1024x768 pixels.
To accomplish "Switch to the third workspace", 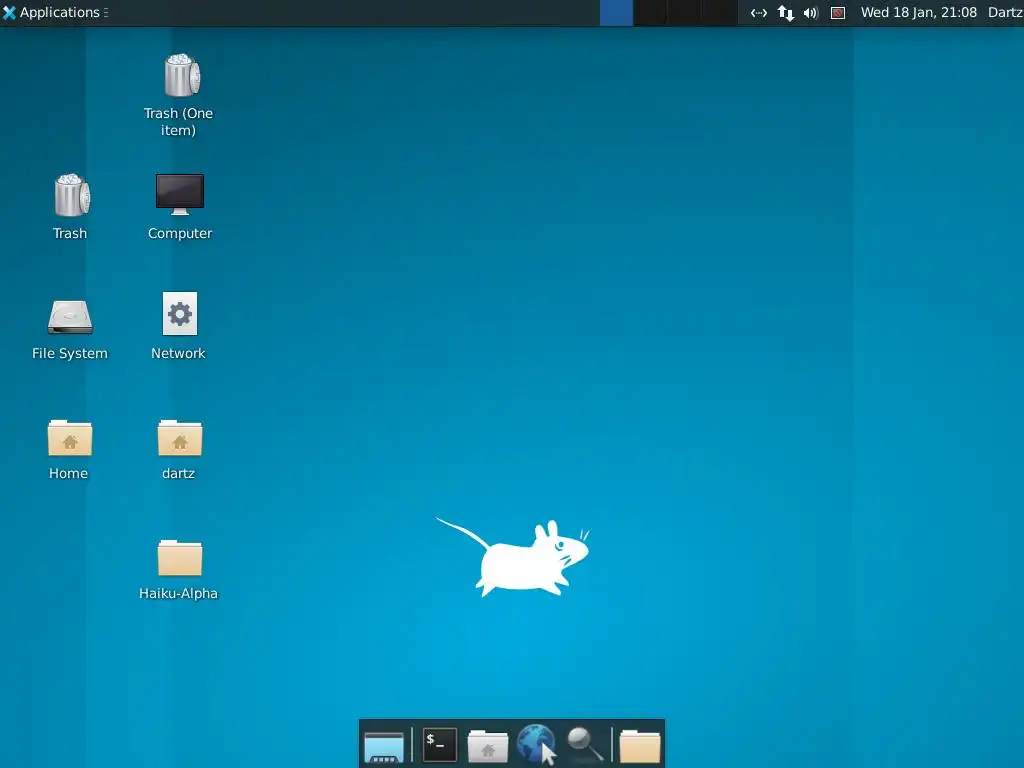I will pos(684,13).
